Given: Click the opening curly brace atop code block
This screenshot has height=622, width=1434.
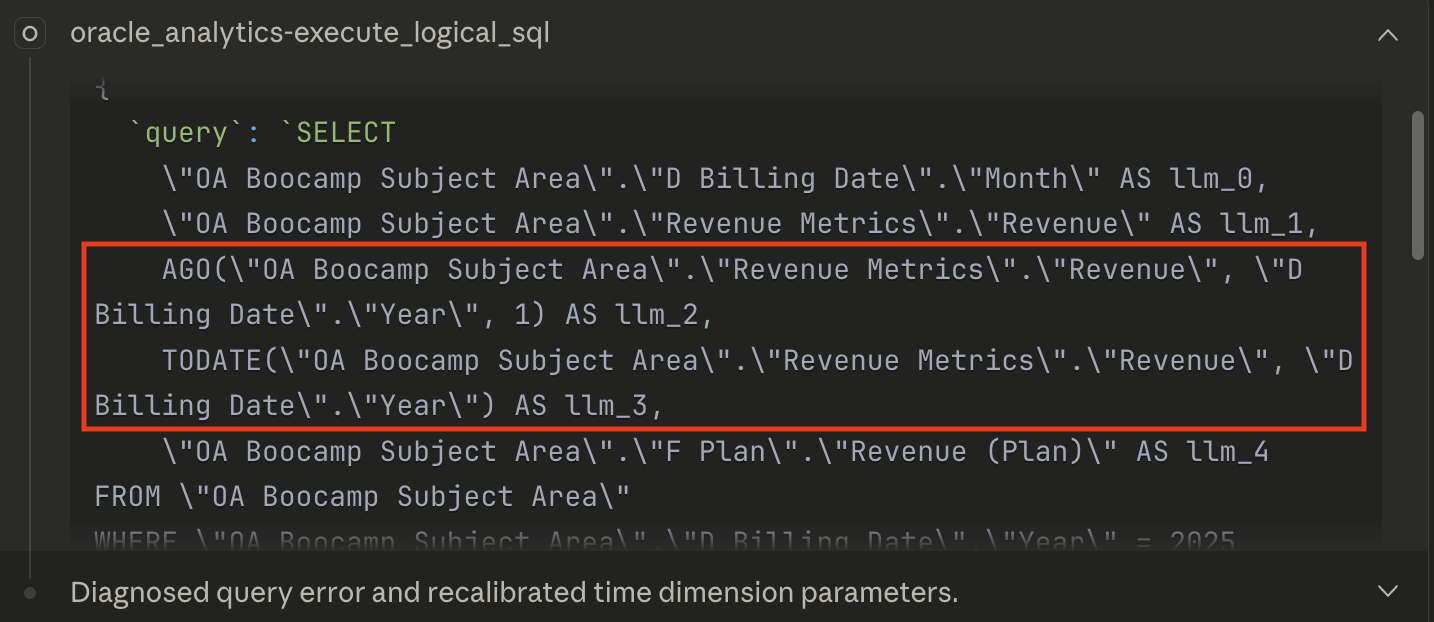Looking at the screenshot, I should 102,89.
